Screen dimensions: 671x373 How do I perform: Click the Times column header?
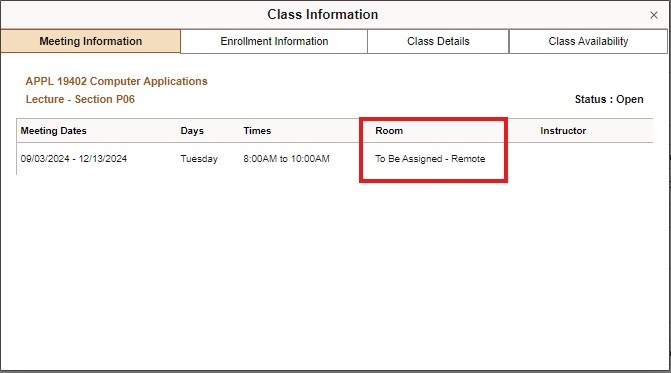point(257,131)
